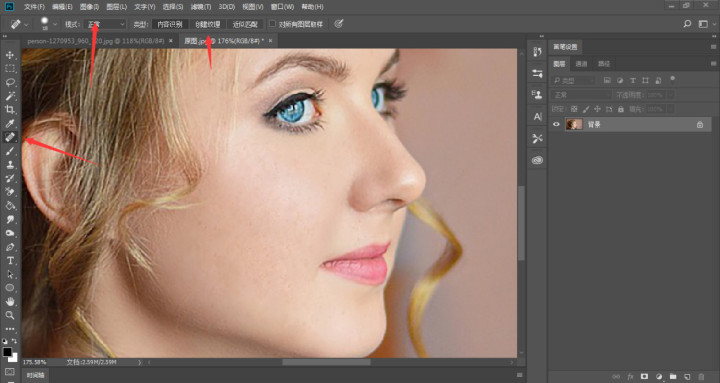This screenshot has width=720, height=383.
Task: Select the Crop tool
Action: coord(10,110)
